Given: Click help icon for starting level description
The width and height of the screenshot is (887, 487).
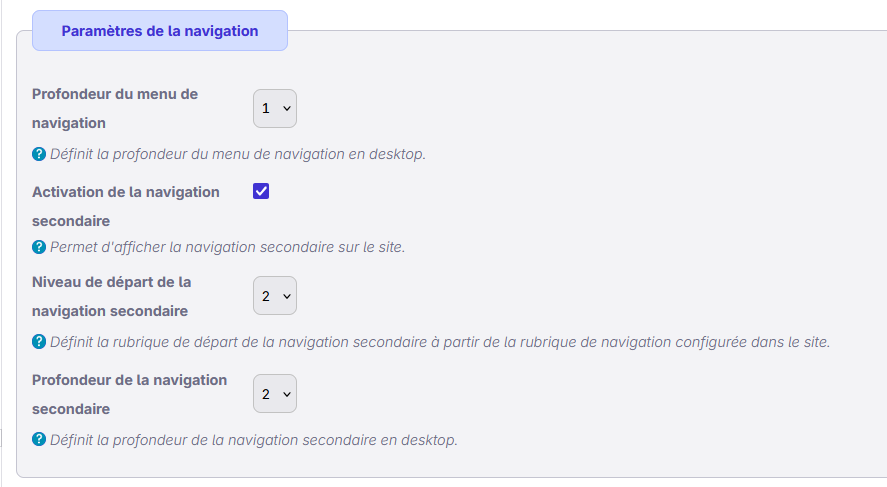Looking at the screenshot, I should 39,342.
